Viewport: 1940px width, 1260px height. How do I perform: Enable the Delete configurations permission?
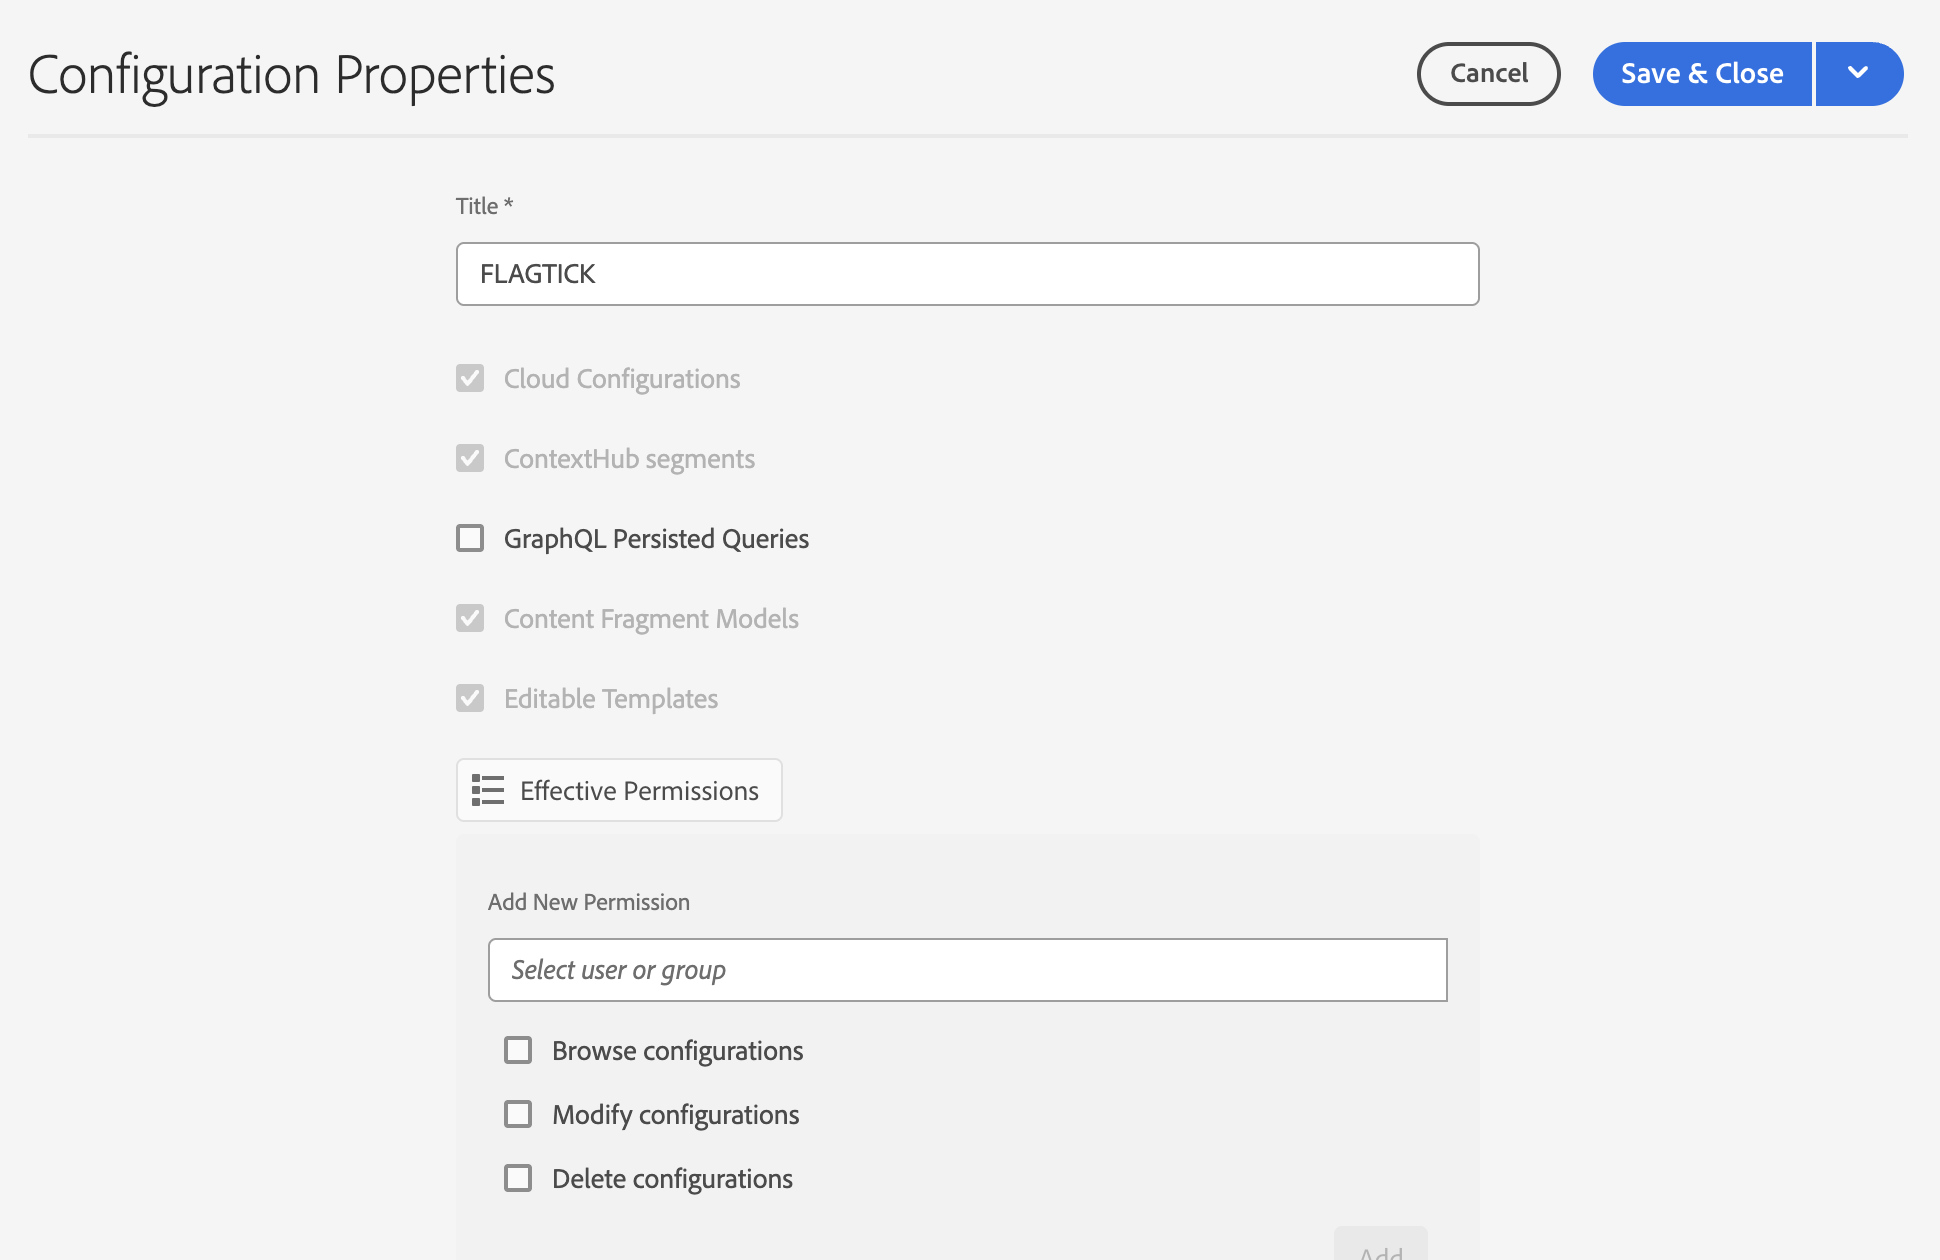[x=518, y=1179]
